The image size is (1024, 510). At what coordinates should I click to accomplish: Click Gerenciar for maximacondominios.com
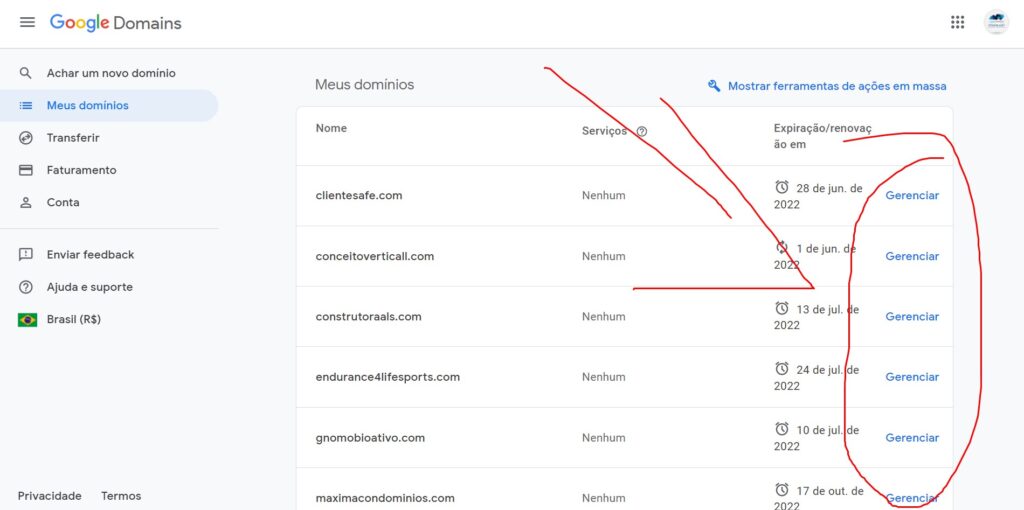(912, 498)
